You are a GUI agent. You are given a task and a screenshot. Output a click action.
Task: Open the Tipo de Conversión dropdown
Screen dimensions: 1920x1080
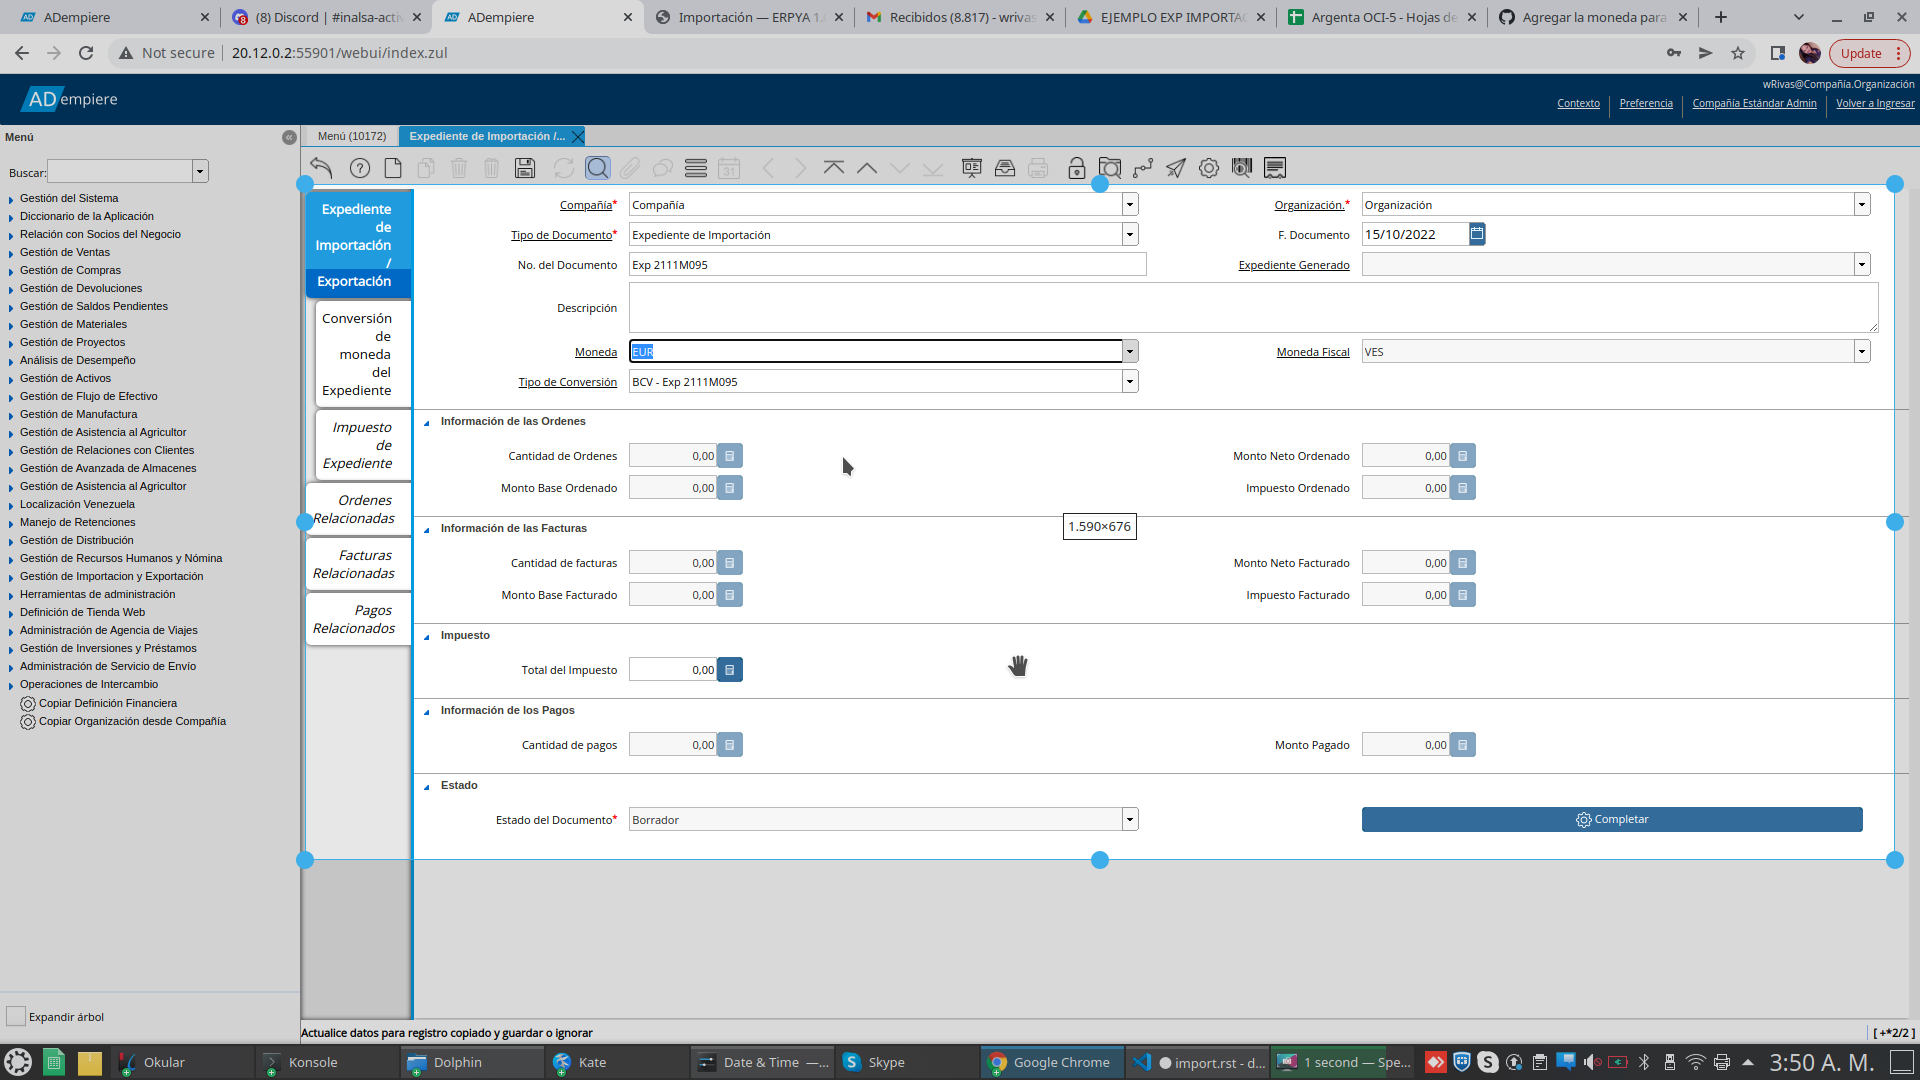pos(1130,382)
